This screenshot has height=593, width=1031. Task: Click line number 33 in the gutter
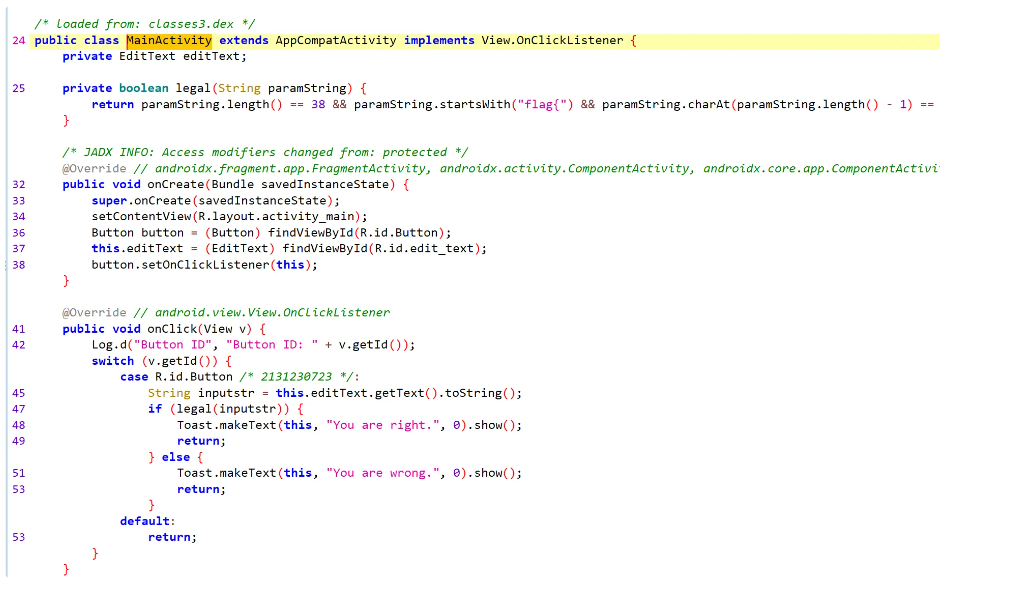tap(18, 201)
